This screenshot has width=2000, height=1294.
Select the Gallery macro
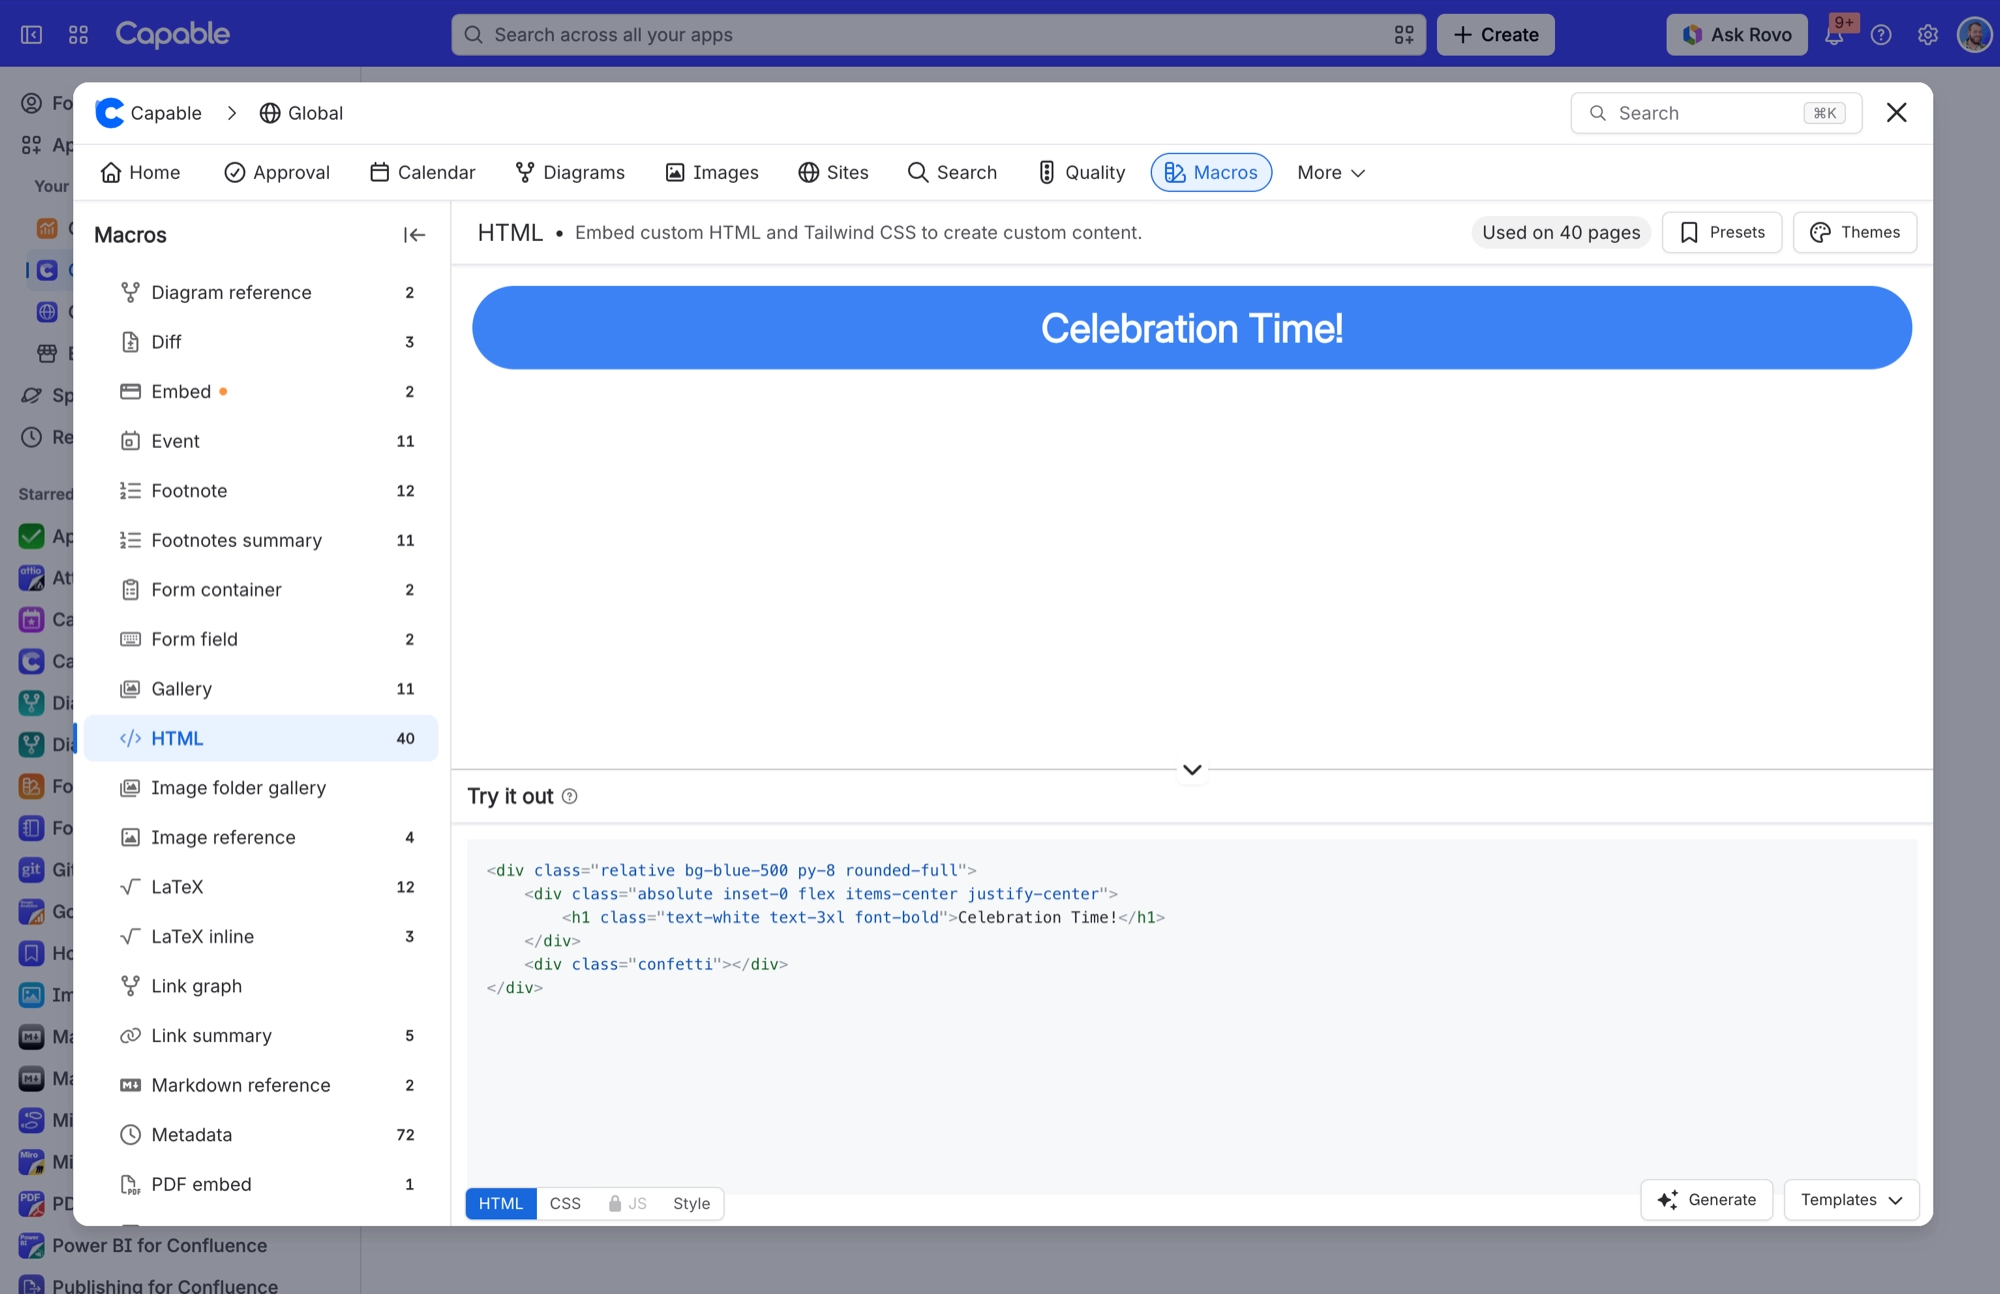[262, 688]
